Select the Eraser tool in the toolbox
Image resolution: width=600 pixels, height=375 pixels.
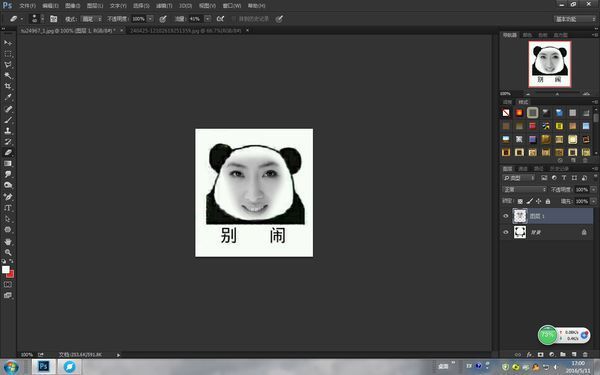(8, 152)
